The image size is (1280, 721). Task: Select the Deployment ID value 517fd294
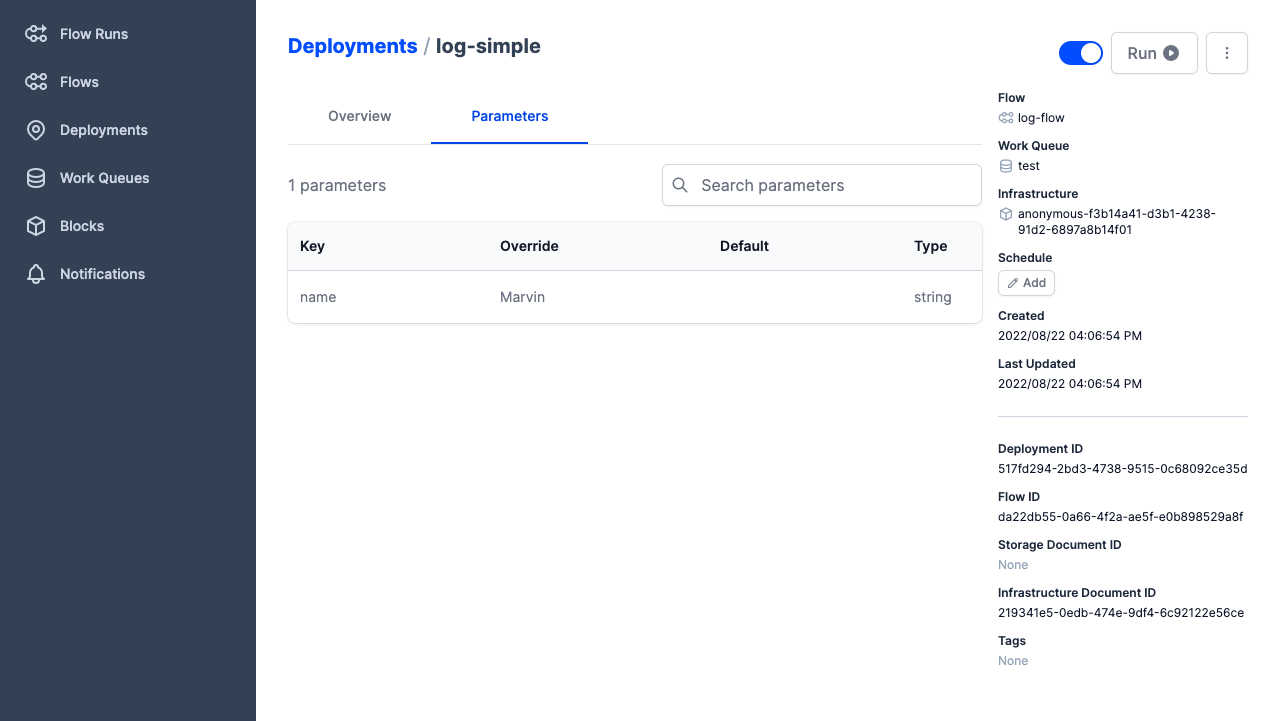click(x=1123, y=469)
